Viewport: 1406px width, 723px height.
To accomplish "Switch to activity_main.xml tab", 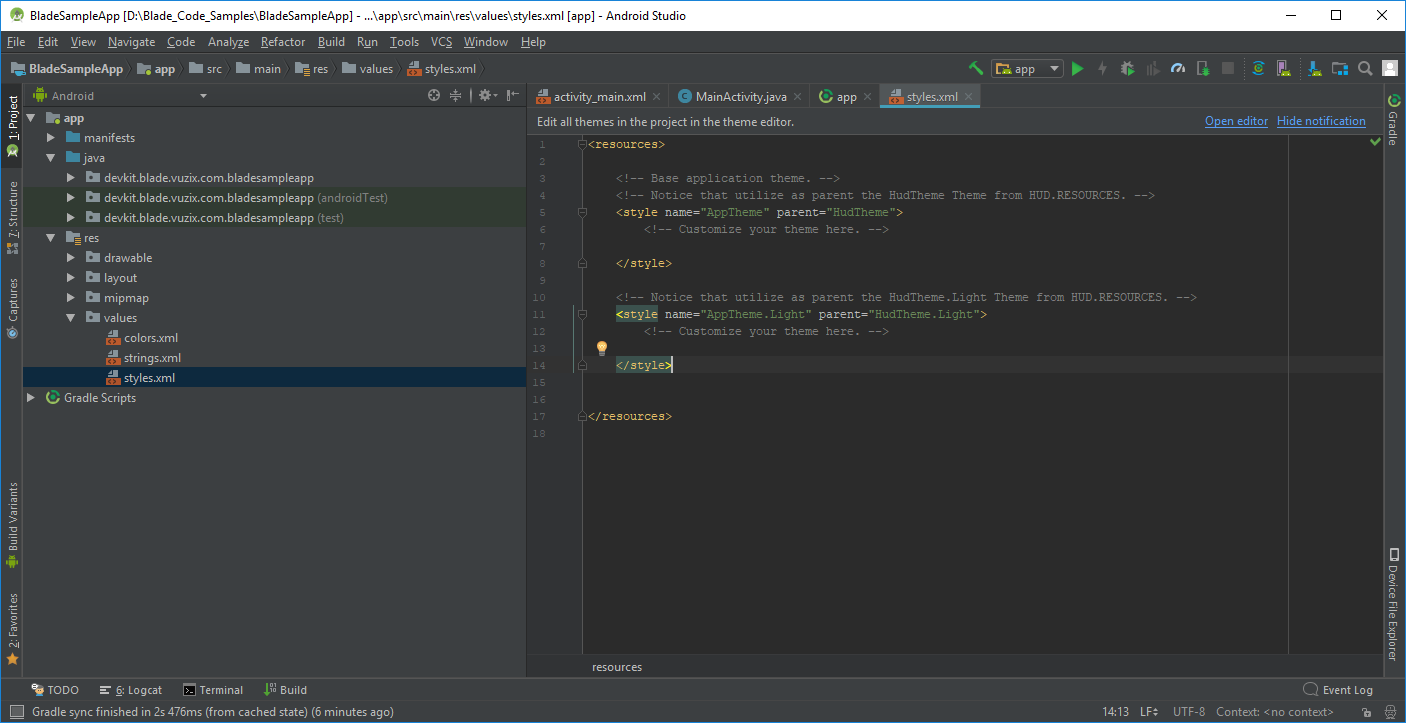I will click(599, 97).
